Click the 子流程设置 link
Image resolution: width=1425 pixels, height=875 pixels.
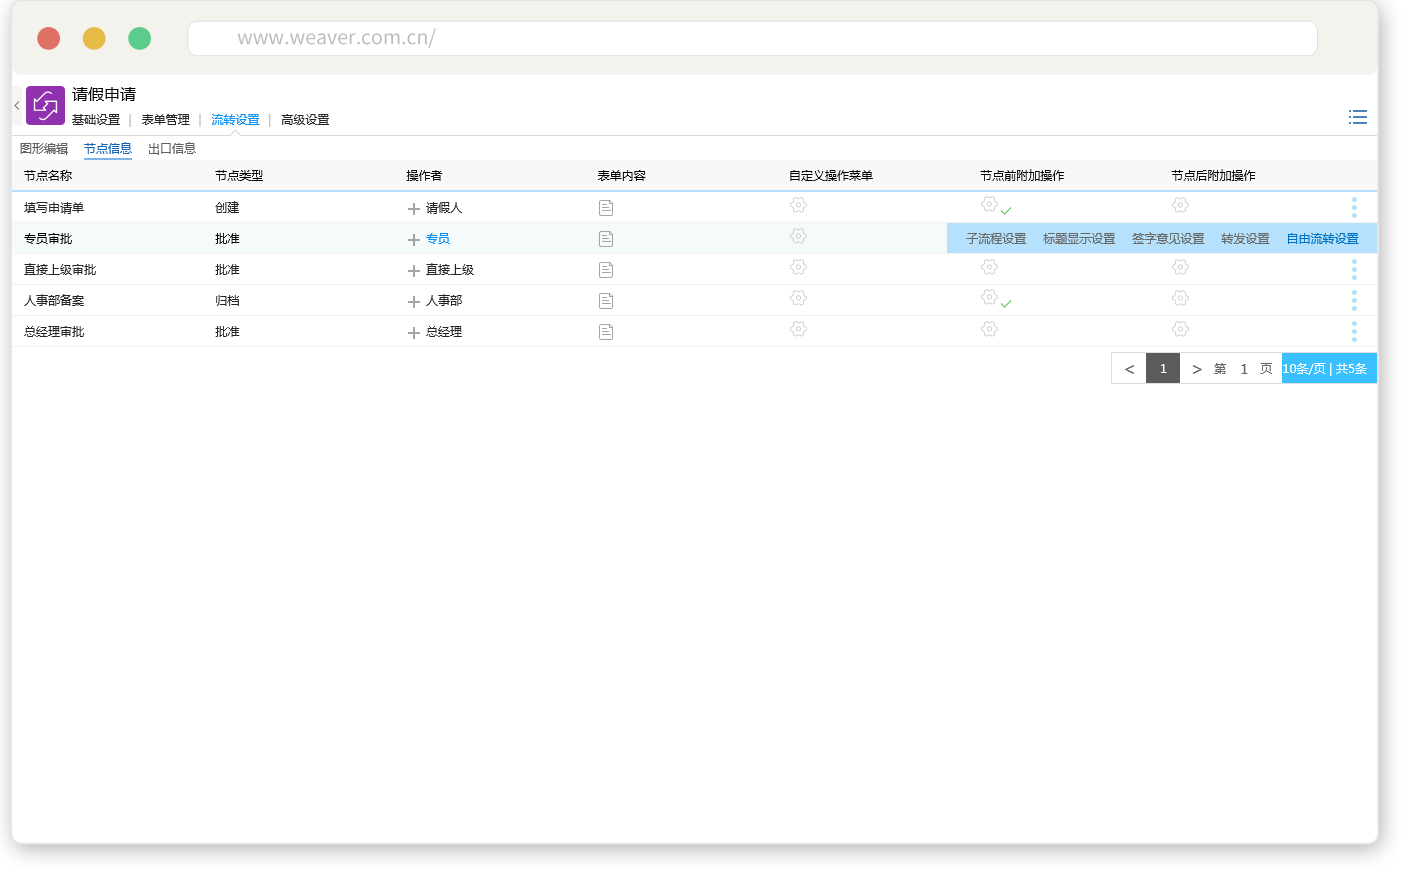[996, 239]
